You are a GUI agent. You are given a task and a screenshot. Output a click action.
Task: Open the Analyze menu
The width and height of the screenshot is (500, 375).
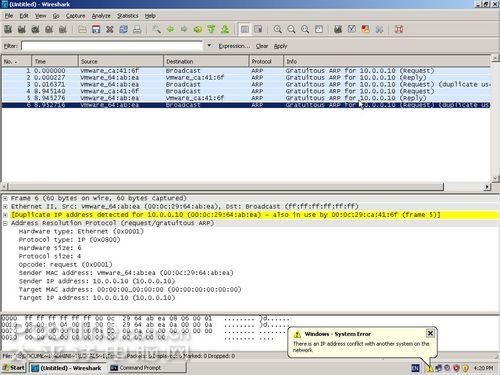point(101,16)
